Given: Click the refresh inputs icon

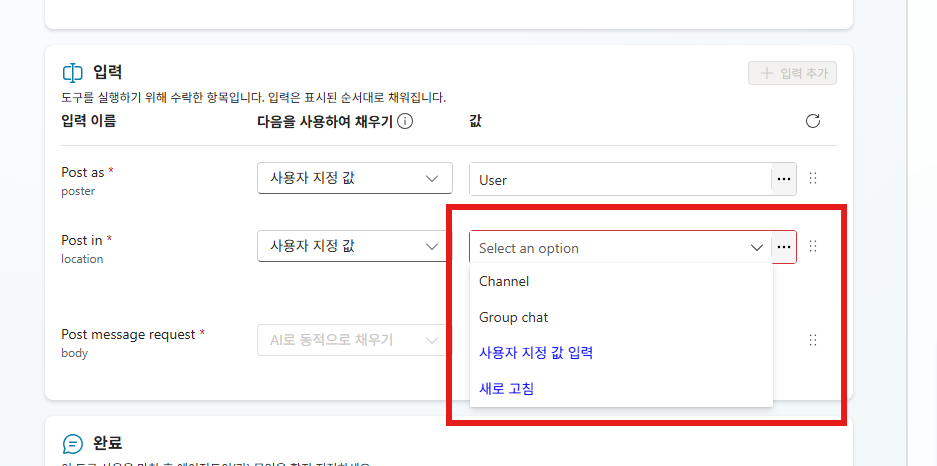Looking at the screenshot, I should click(813, 121).
